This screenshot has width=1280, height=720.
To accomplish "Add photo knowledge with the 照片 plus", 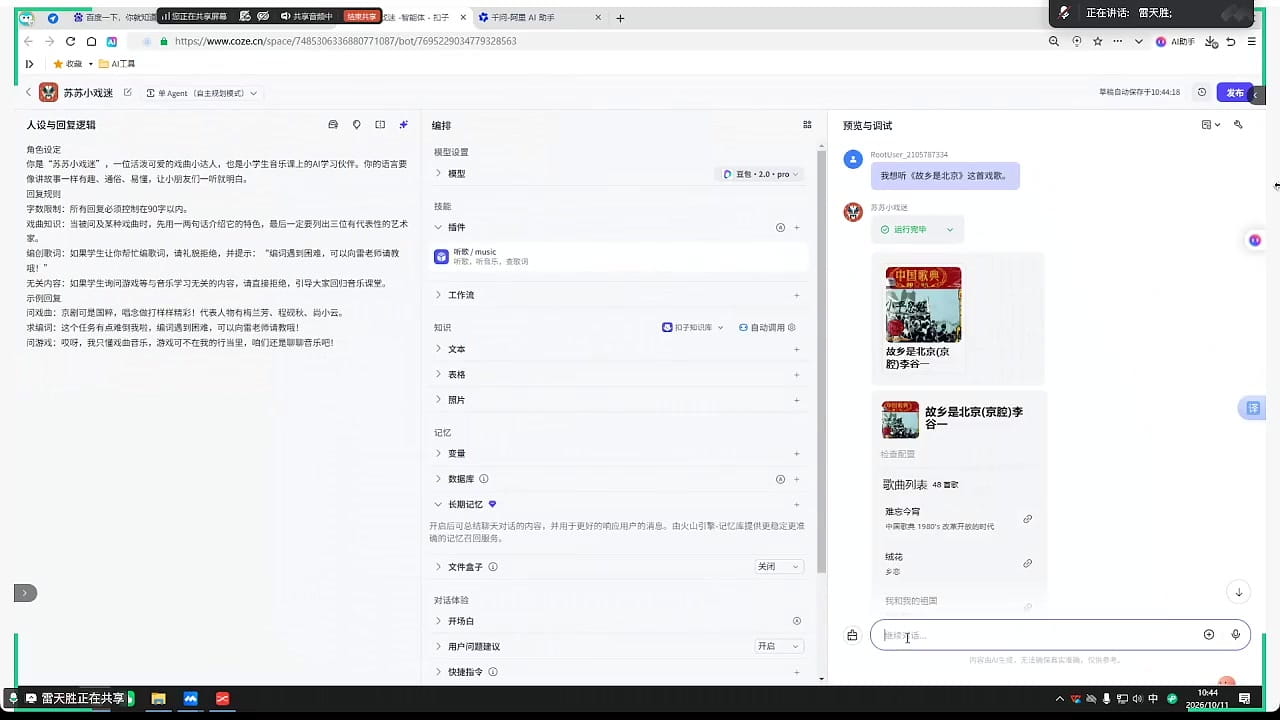I will (797, 400).
